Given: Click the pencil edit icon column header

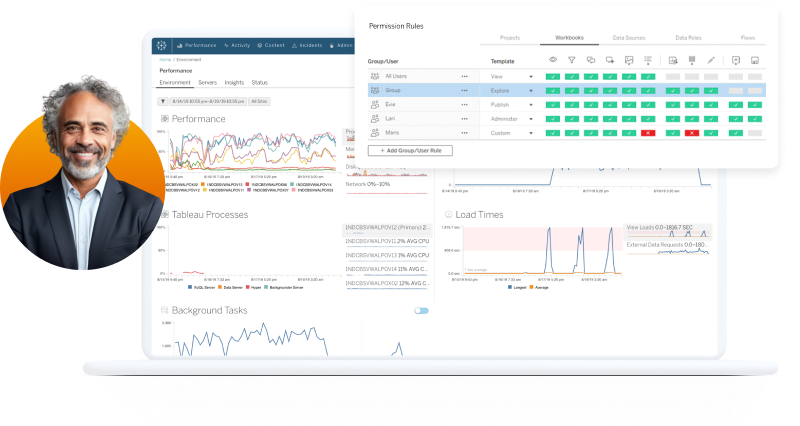Looking at the screenshot, I should [x=711, y=61].
